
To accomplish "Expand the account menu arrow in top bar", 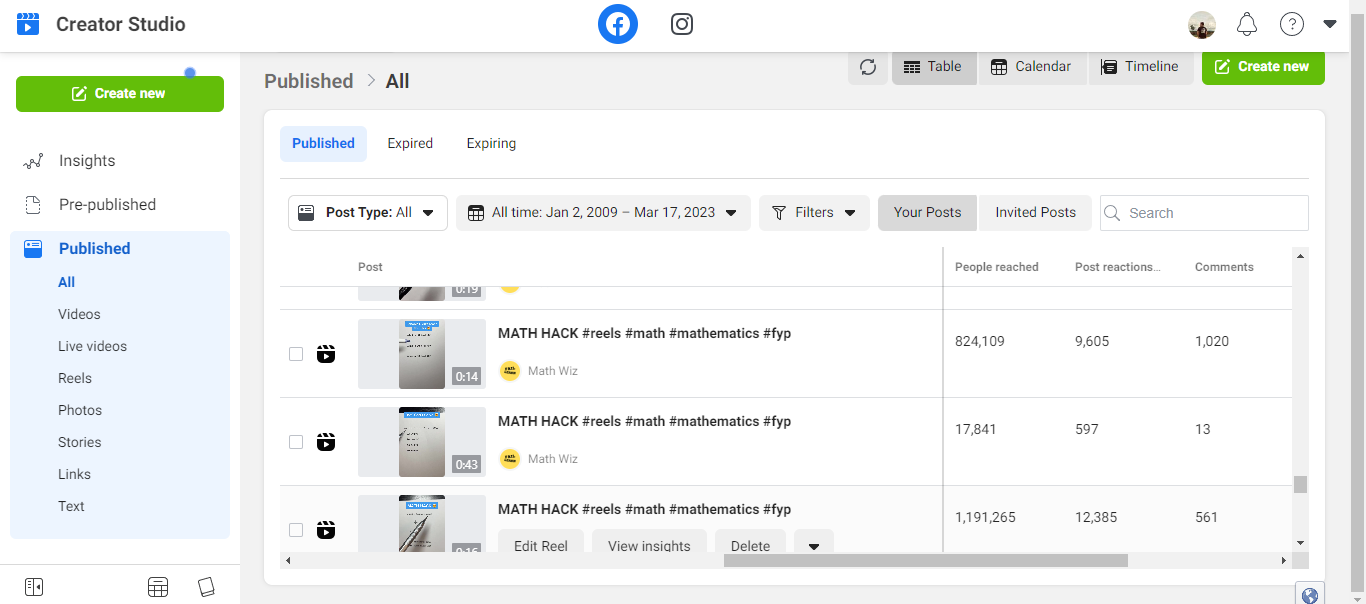I will [x=1329, y=25].
